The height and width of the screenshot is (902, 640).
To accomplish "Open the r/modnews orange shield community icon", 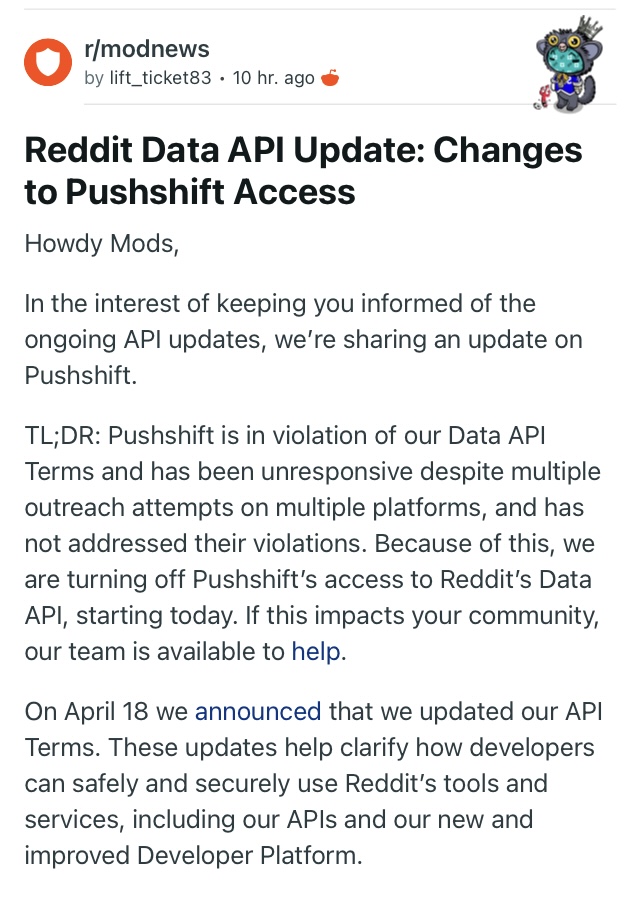I will [x=48, y=62].
